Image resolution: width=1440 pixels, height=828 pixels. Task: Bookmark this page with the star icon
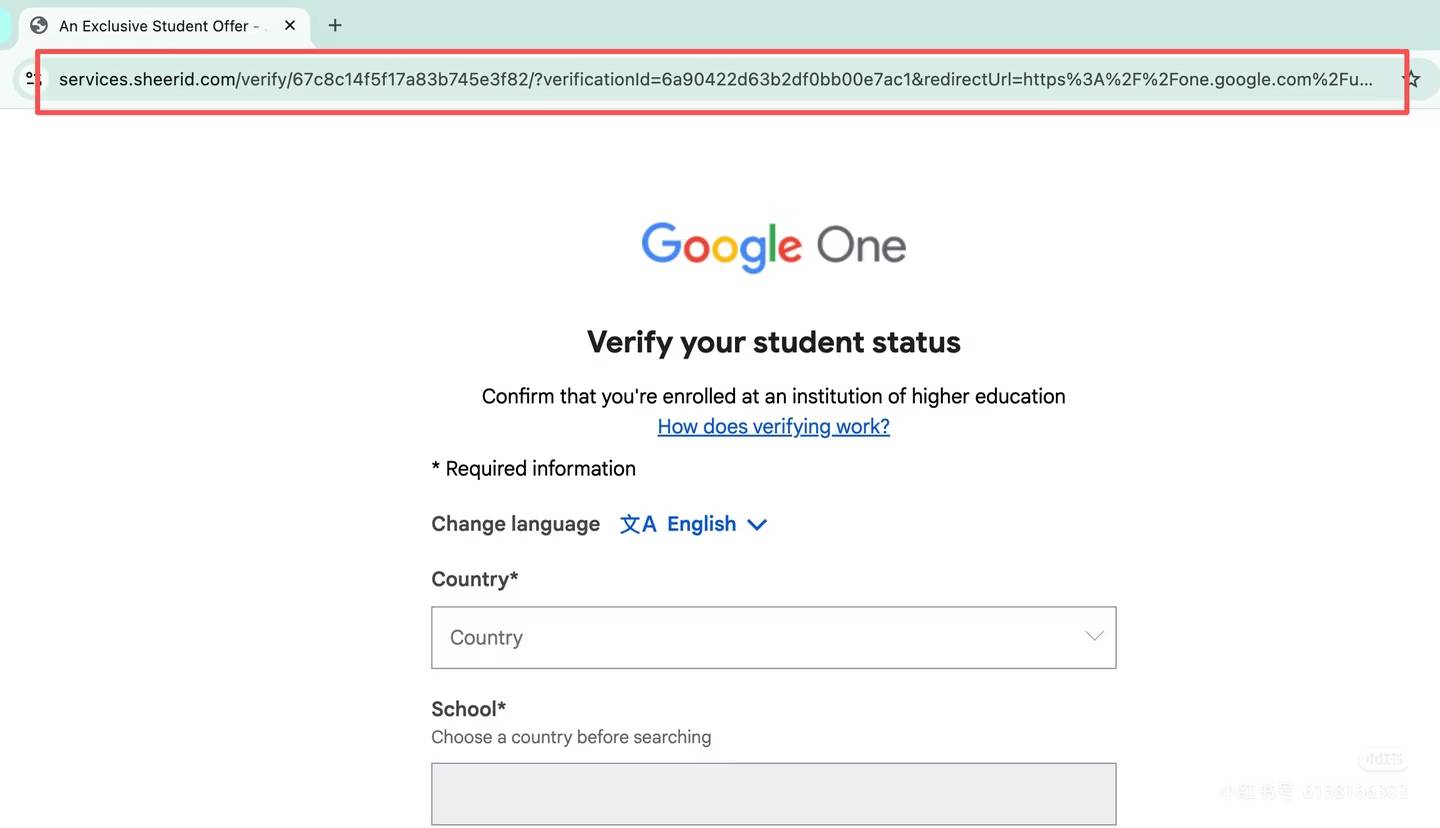pos(1411,79)
